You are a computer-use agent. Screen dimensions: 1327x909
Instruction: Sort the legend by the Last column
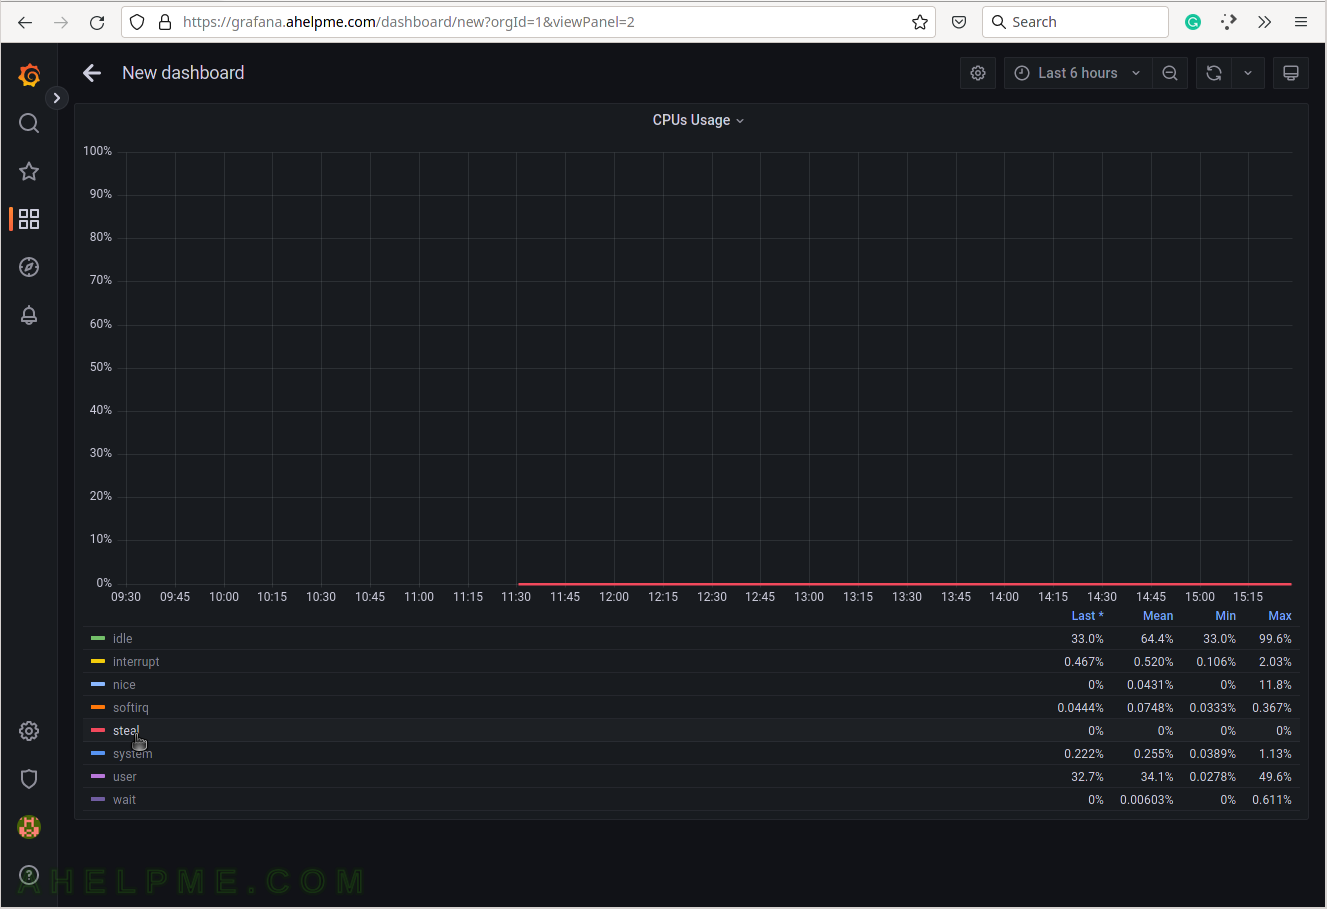coord(1087,616)
